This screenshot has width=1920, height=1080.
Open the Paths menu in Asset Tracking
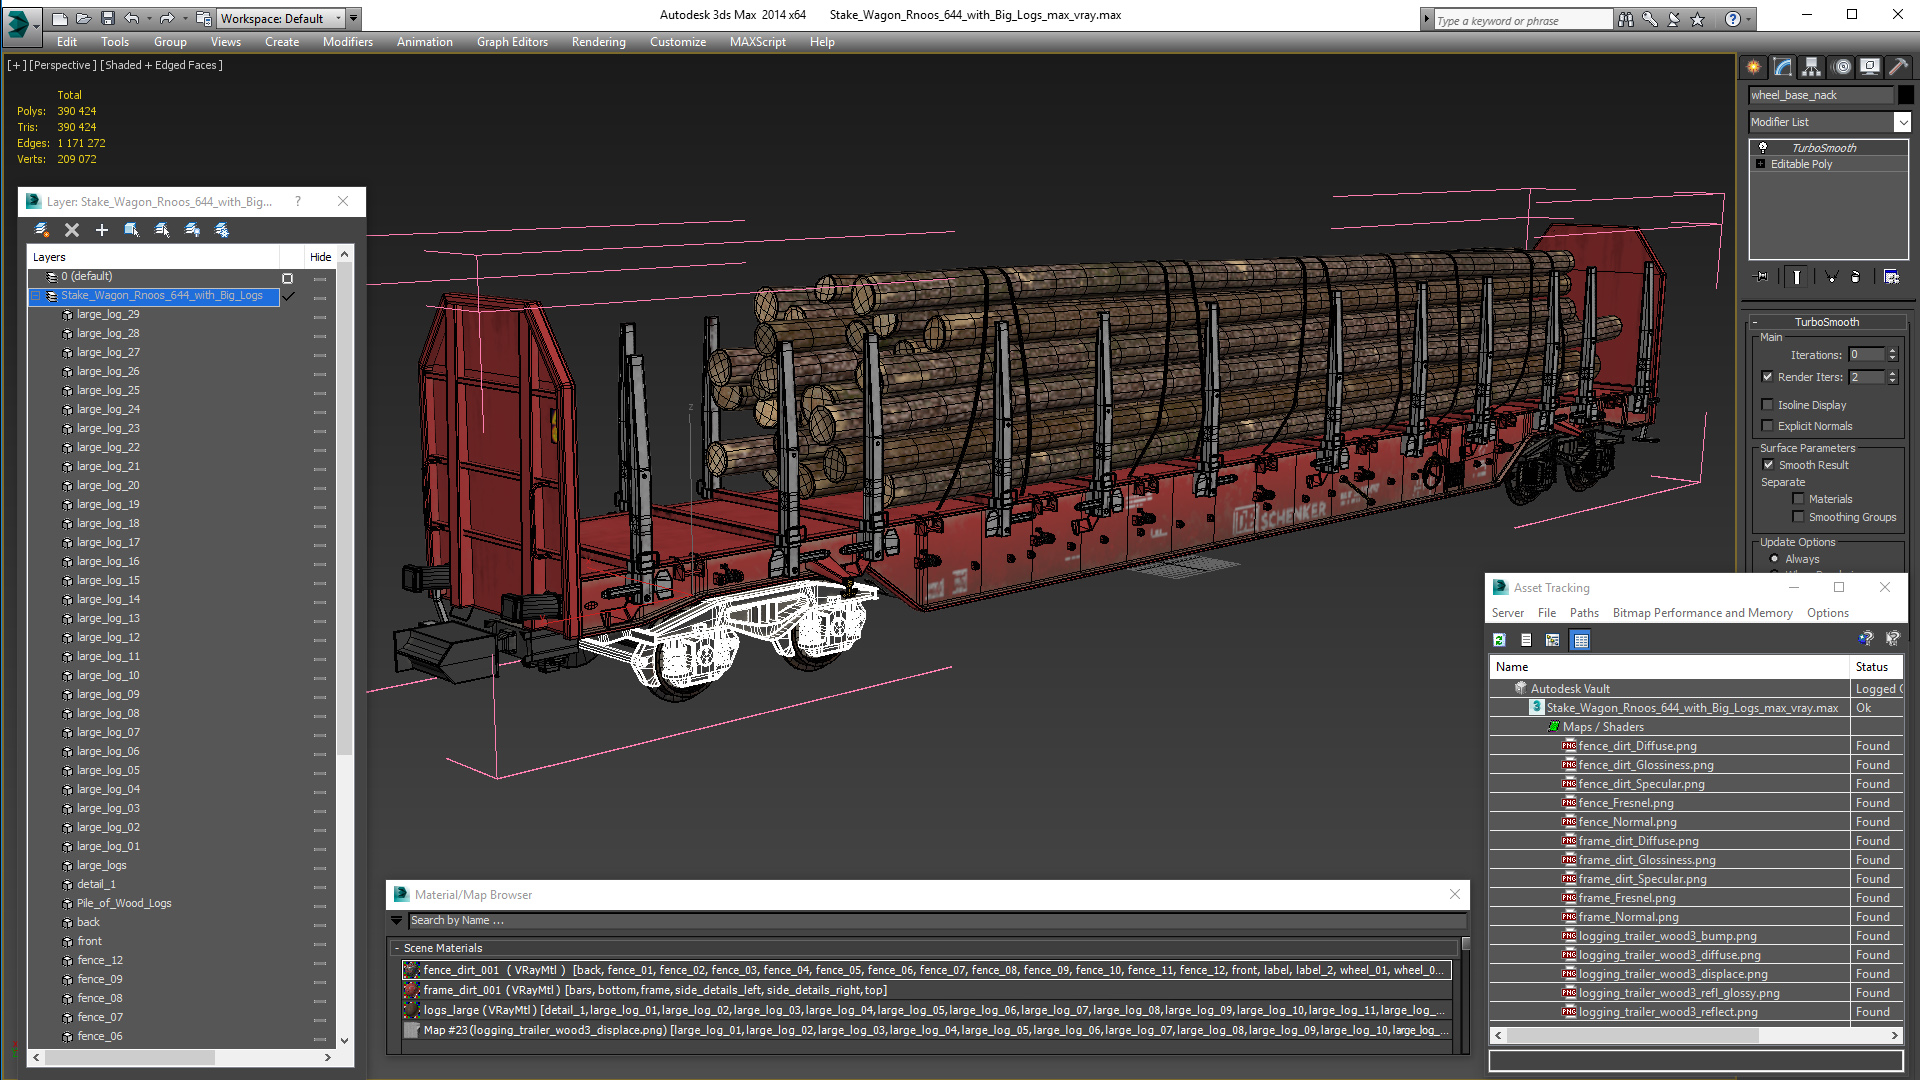point(1584,613)
